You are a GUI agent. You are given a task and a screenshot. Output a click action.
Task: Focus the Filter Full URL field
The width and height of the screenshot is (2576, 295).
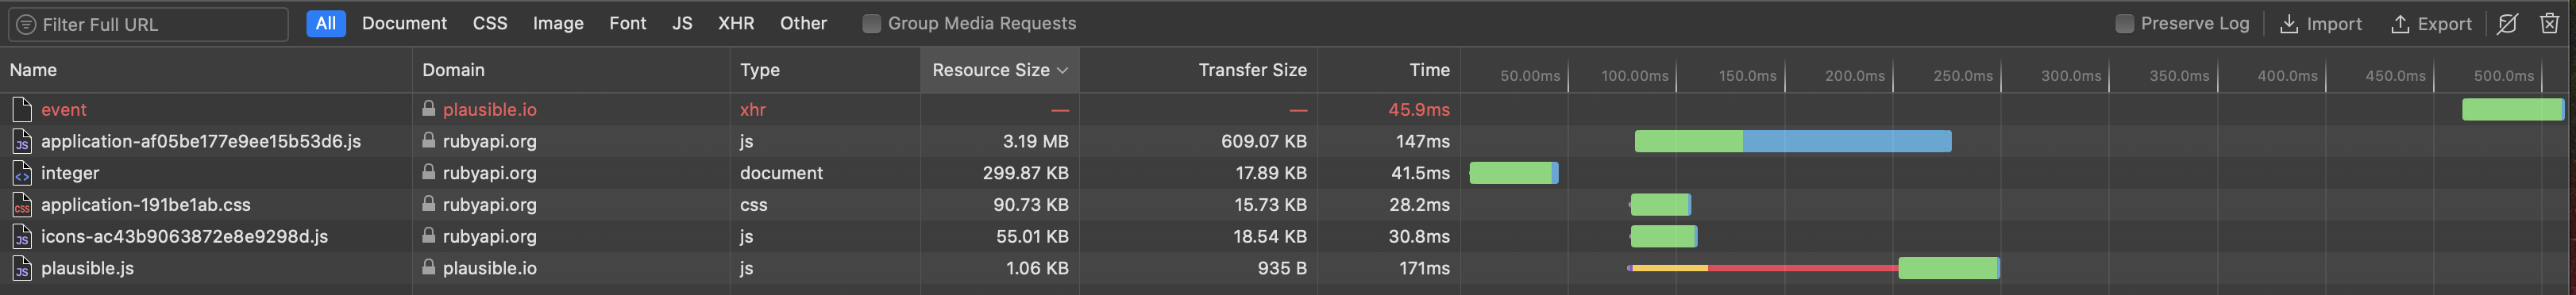point(148,24)
